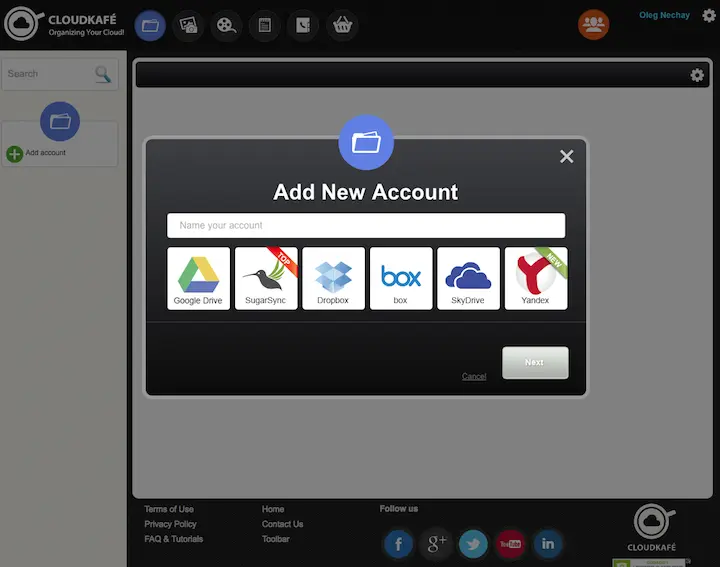The image size is (720, 567).
Task: Click the blue folder icon in sidebar
Action: [x=60, y=121]
